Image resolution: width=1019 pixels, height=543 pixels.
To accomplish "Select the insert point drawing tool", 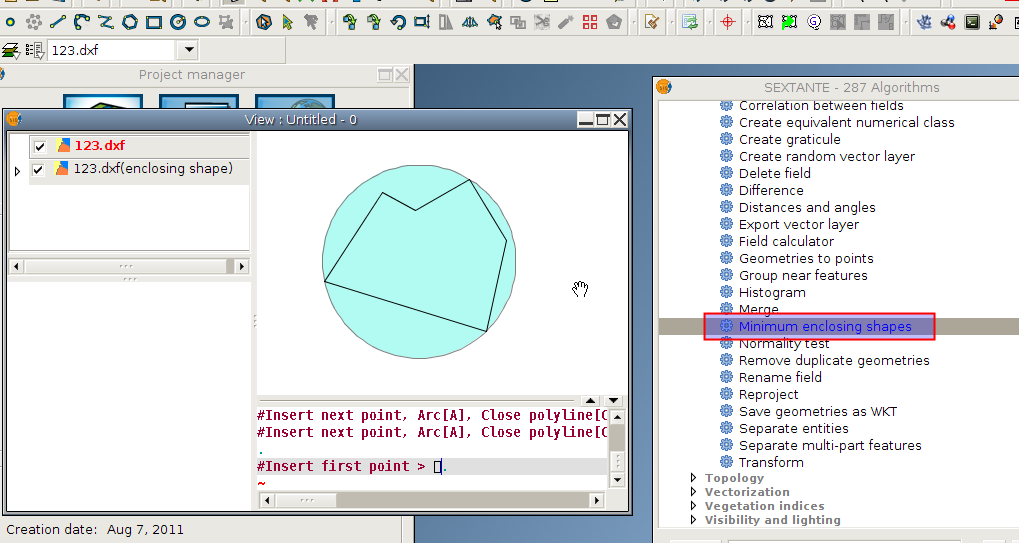I will click(x=10, y=21).
